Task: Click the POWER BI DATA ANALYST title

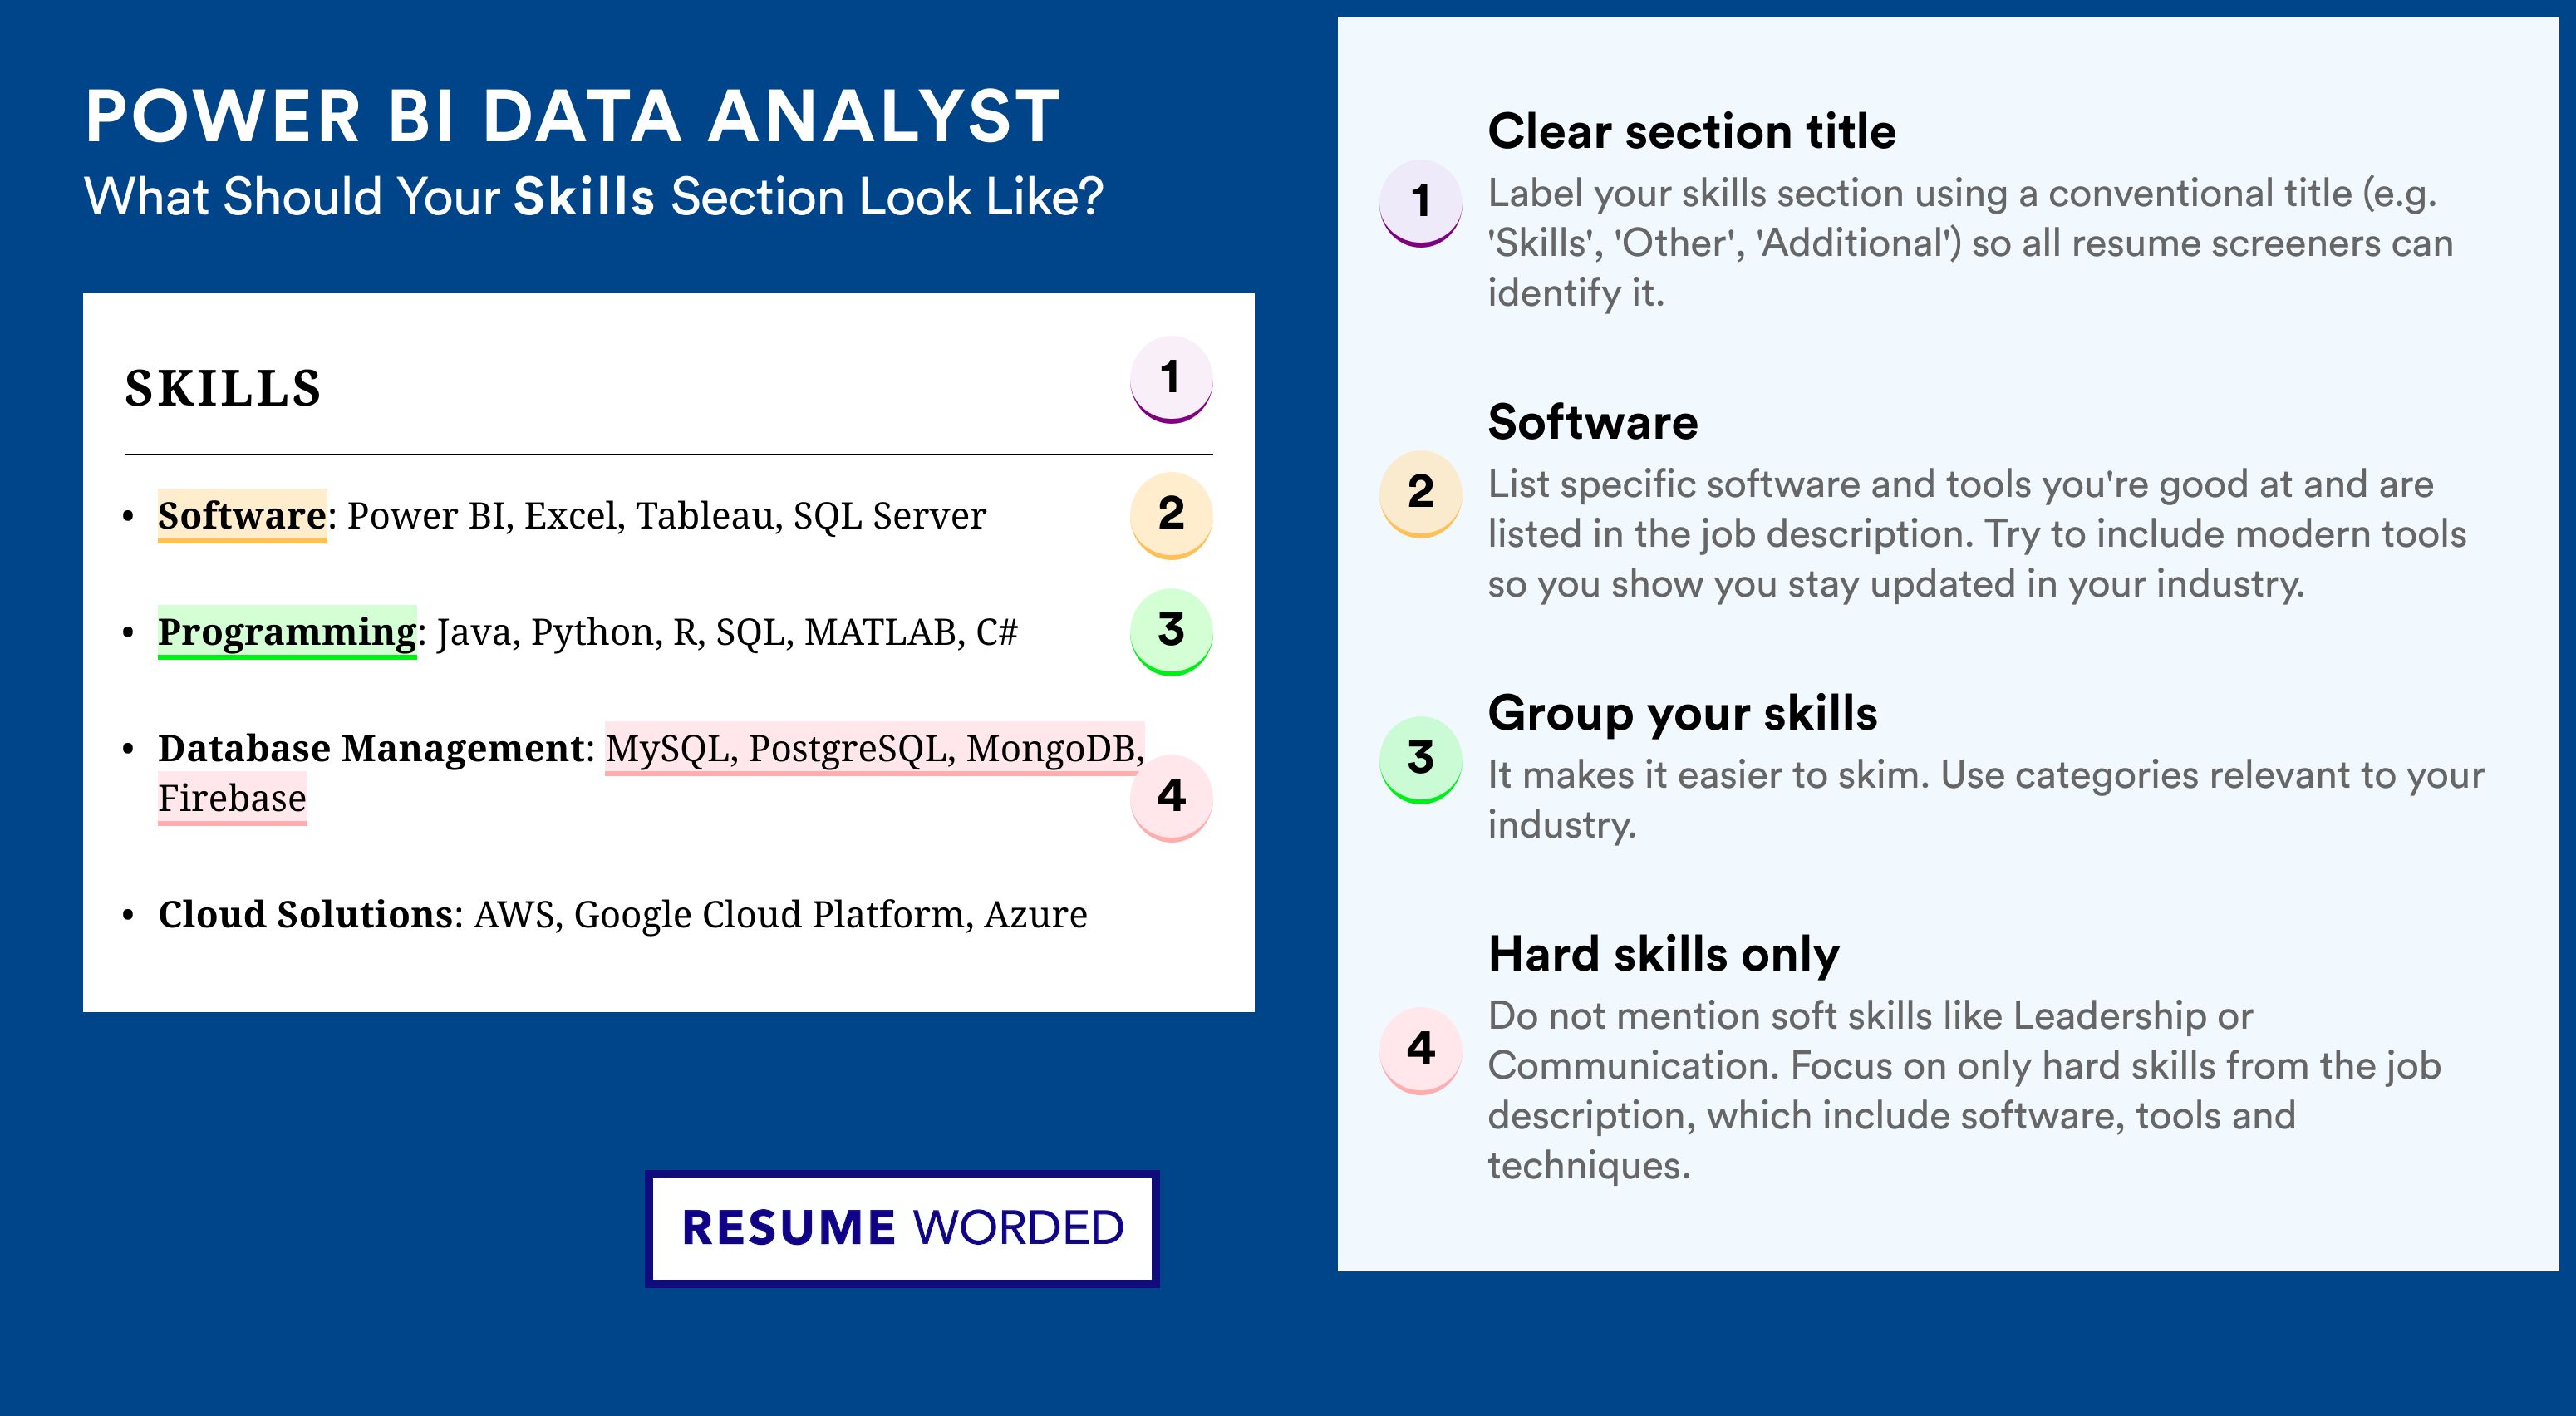Action: point(572,116)
